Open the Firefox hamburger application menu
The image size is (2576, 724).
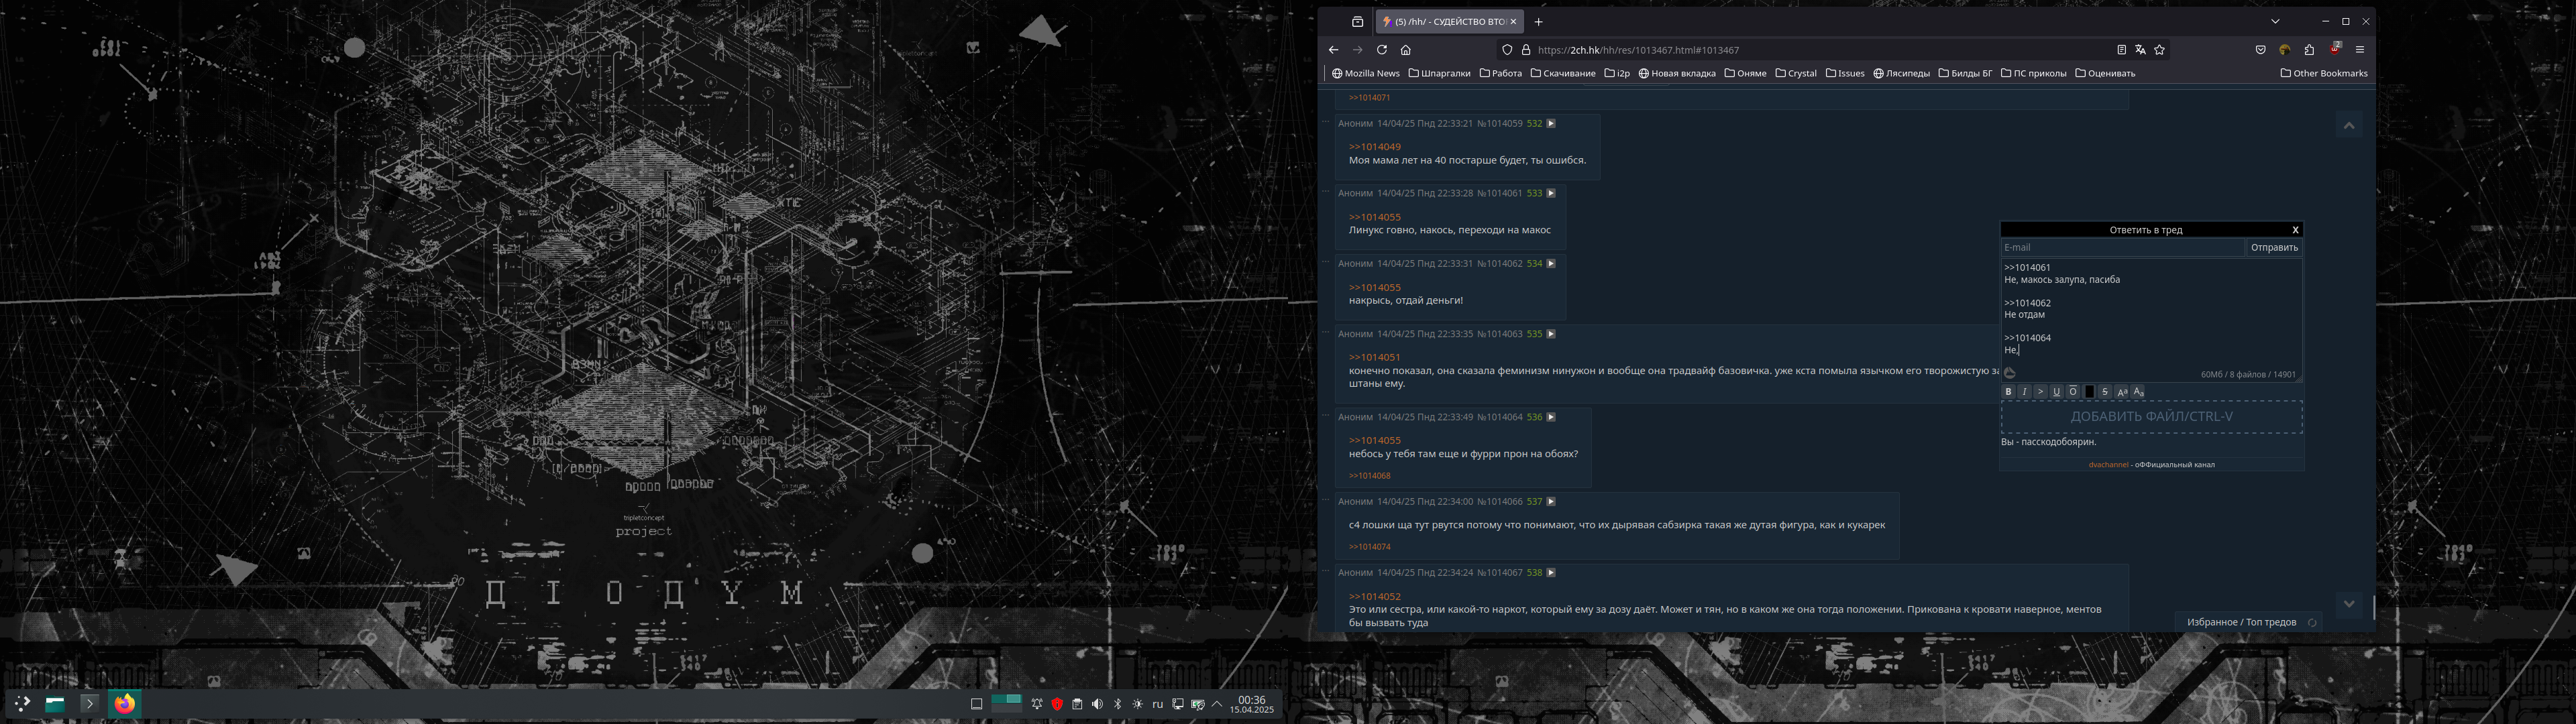click(2360, 50)
